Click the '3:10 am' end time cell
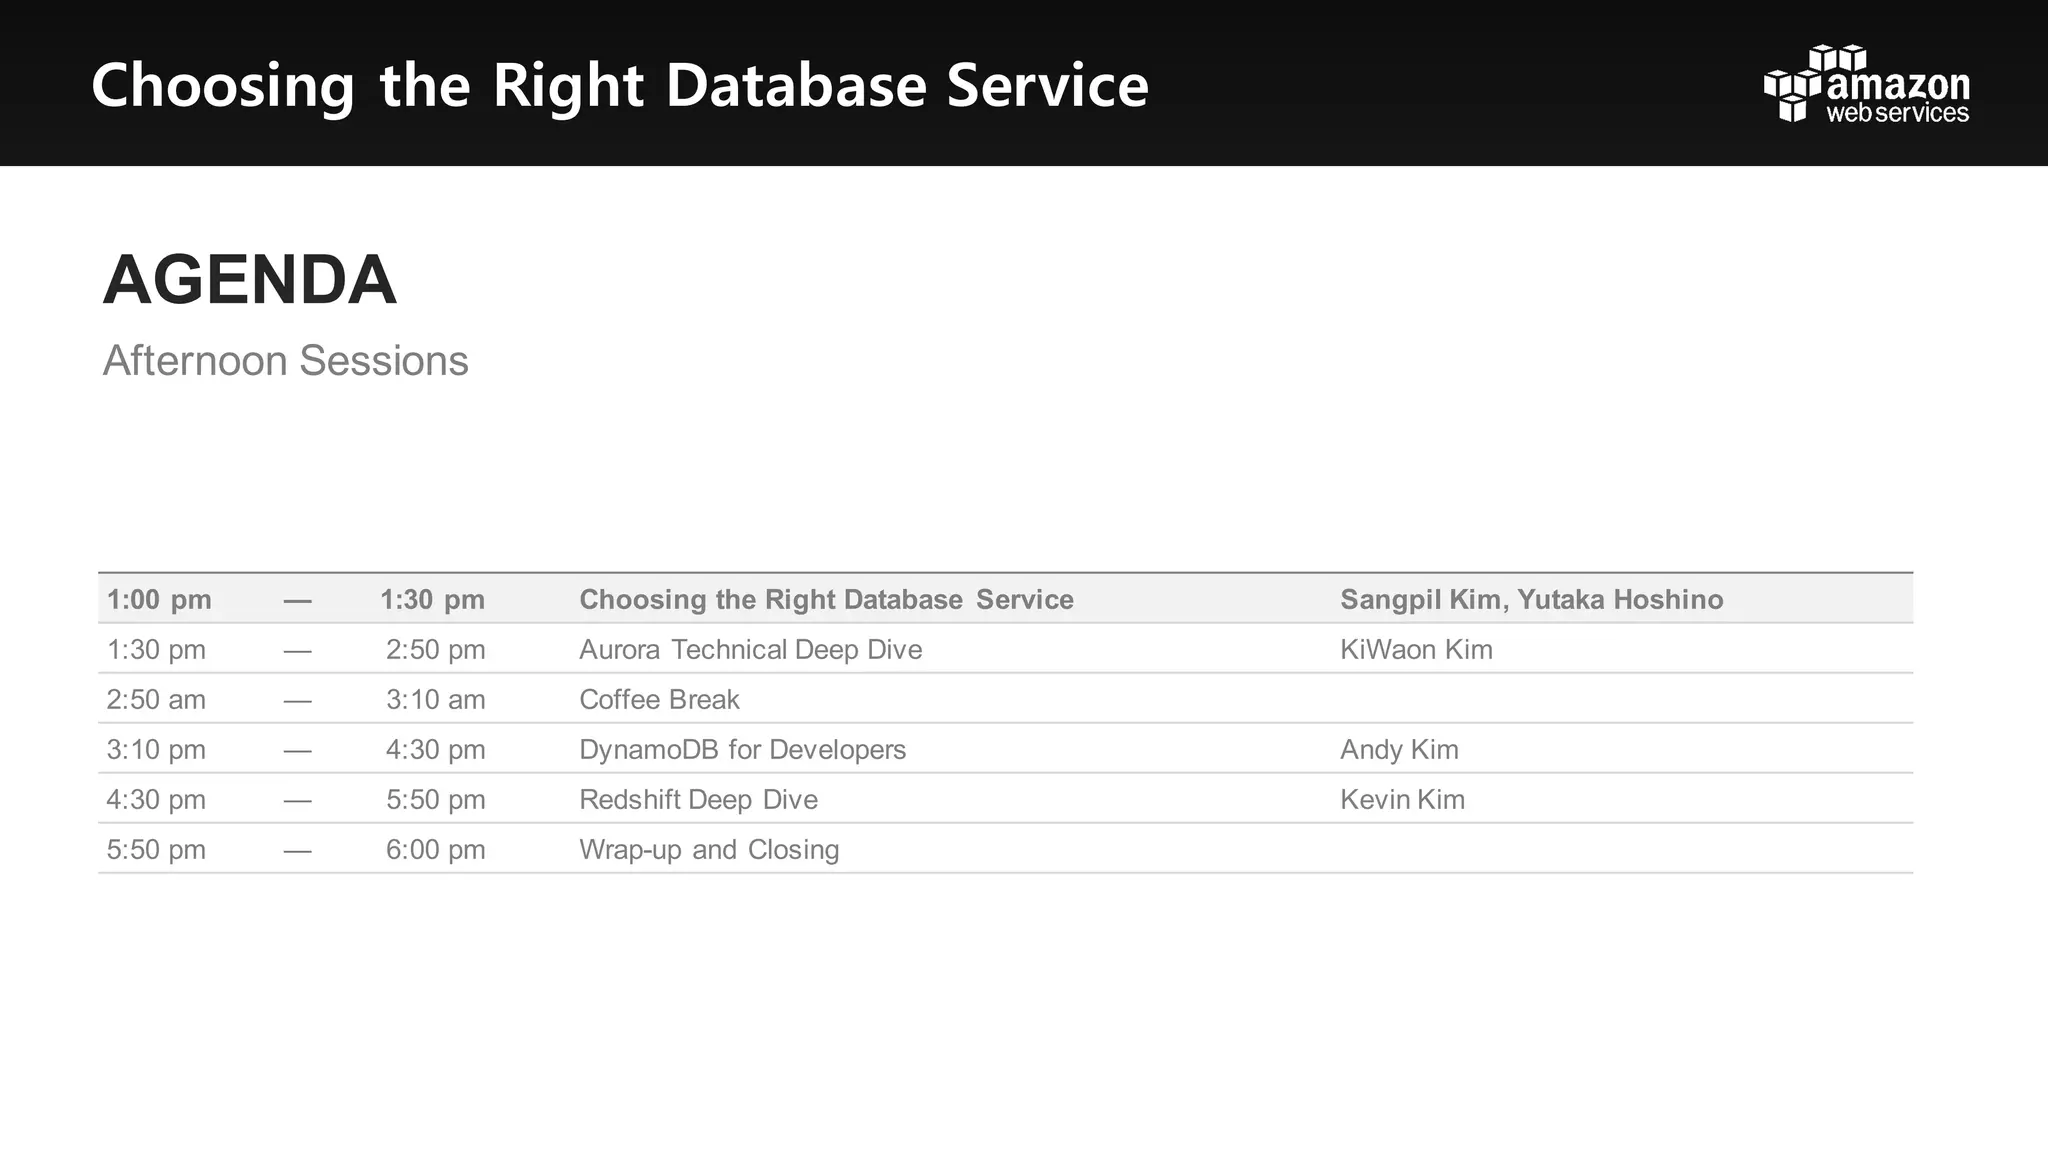Viewport: 2048px width, 1152px height. coord(436,700)
